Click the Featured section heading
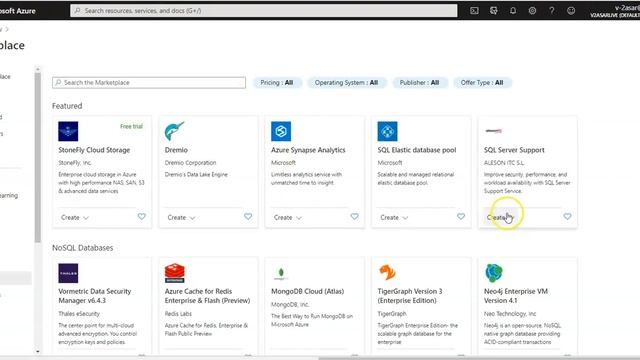This screenshot has height=360, width=640. [67, 106]
